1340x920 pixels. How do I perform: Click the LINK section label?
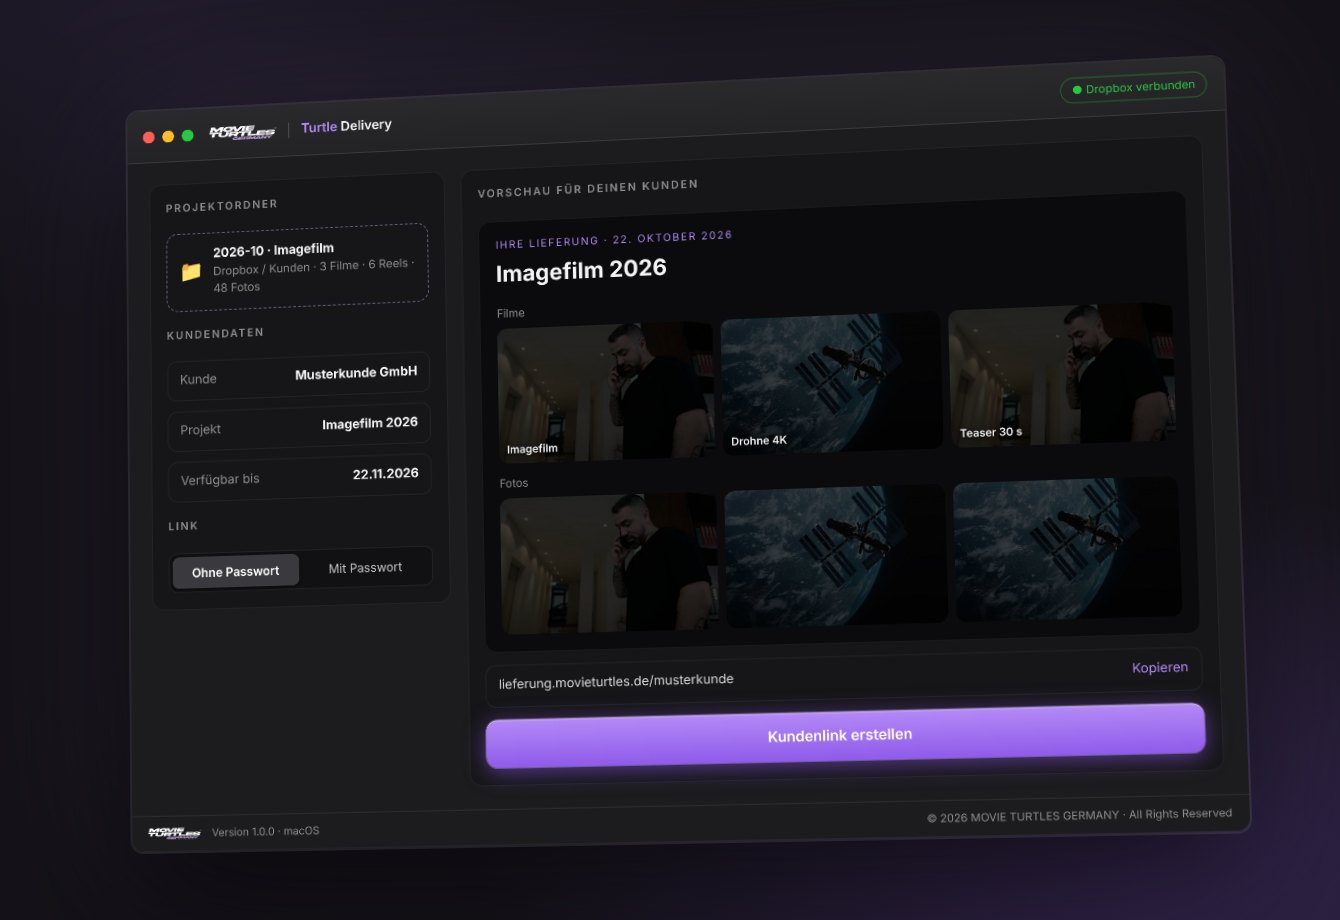pos(183,526)
